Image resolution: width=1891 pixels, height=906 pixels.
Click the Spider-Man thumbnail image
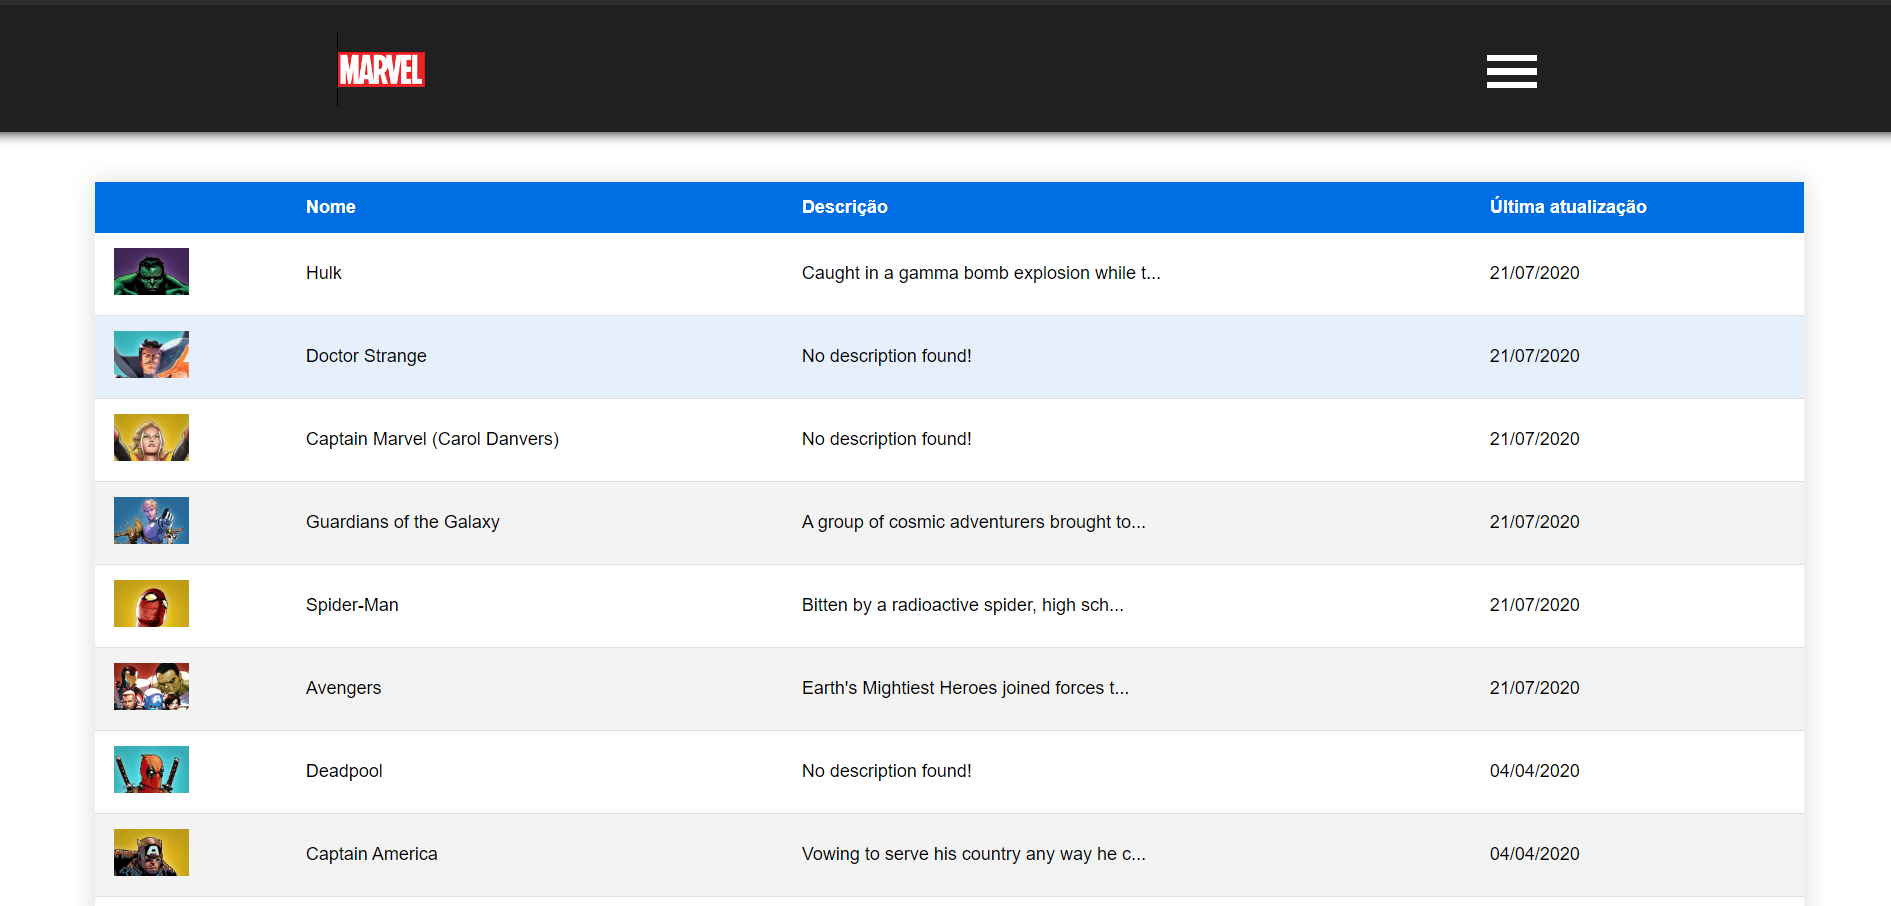(x=151, y=603)
